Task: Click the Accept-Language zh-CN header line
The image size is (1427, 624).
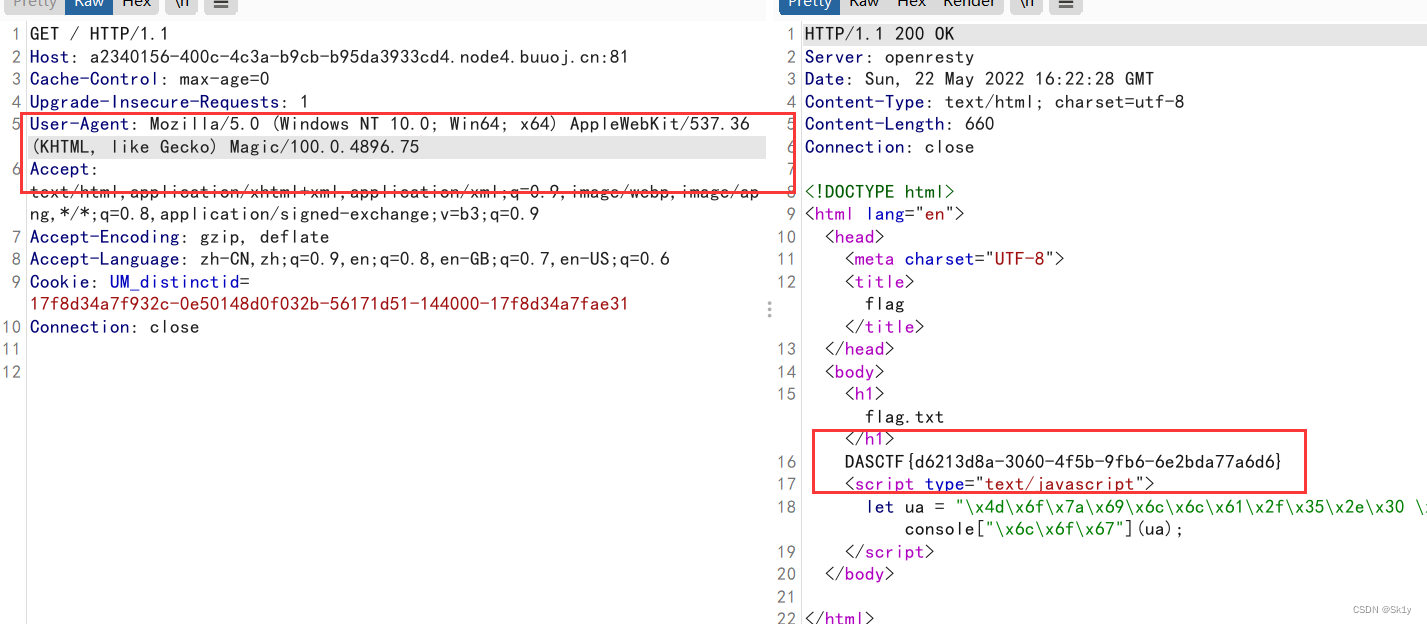Action: 349,259
